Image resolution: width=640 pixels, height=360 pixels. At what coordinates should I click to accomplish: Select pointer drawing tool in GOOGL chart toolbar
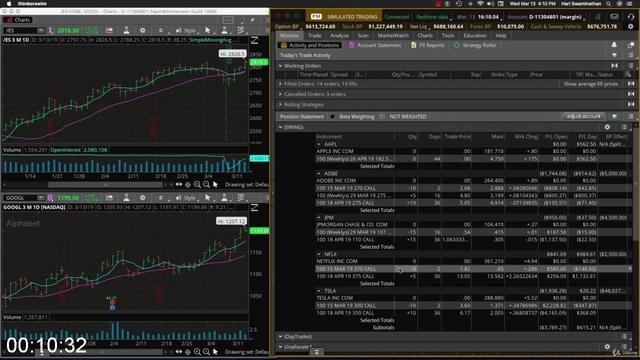pos(207,198)
